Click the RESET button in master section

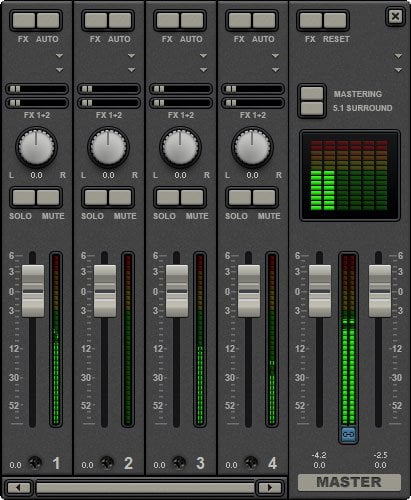click(x=335, y=21)
